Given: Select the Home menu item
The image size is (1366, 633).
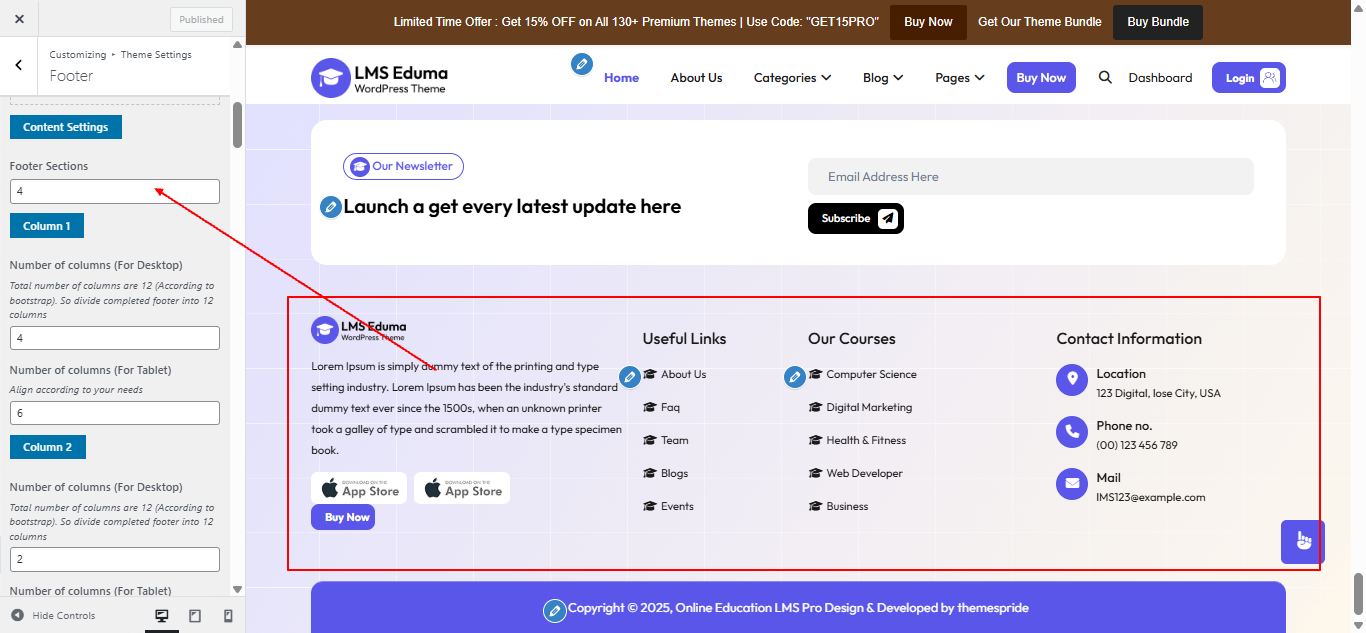Looking at the screenshot, I should point(621,77).
